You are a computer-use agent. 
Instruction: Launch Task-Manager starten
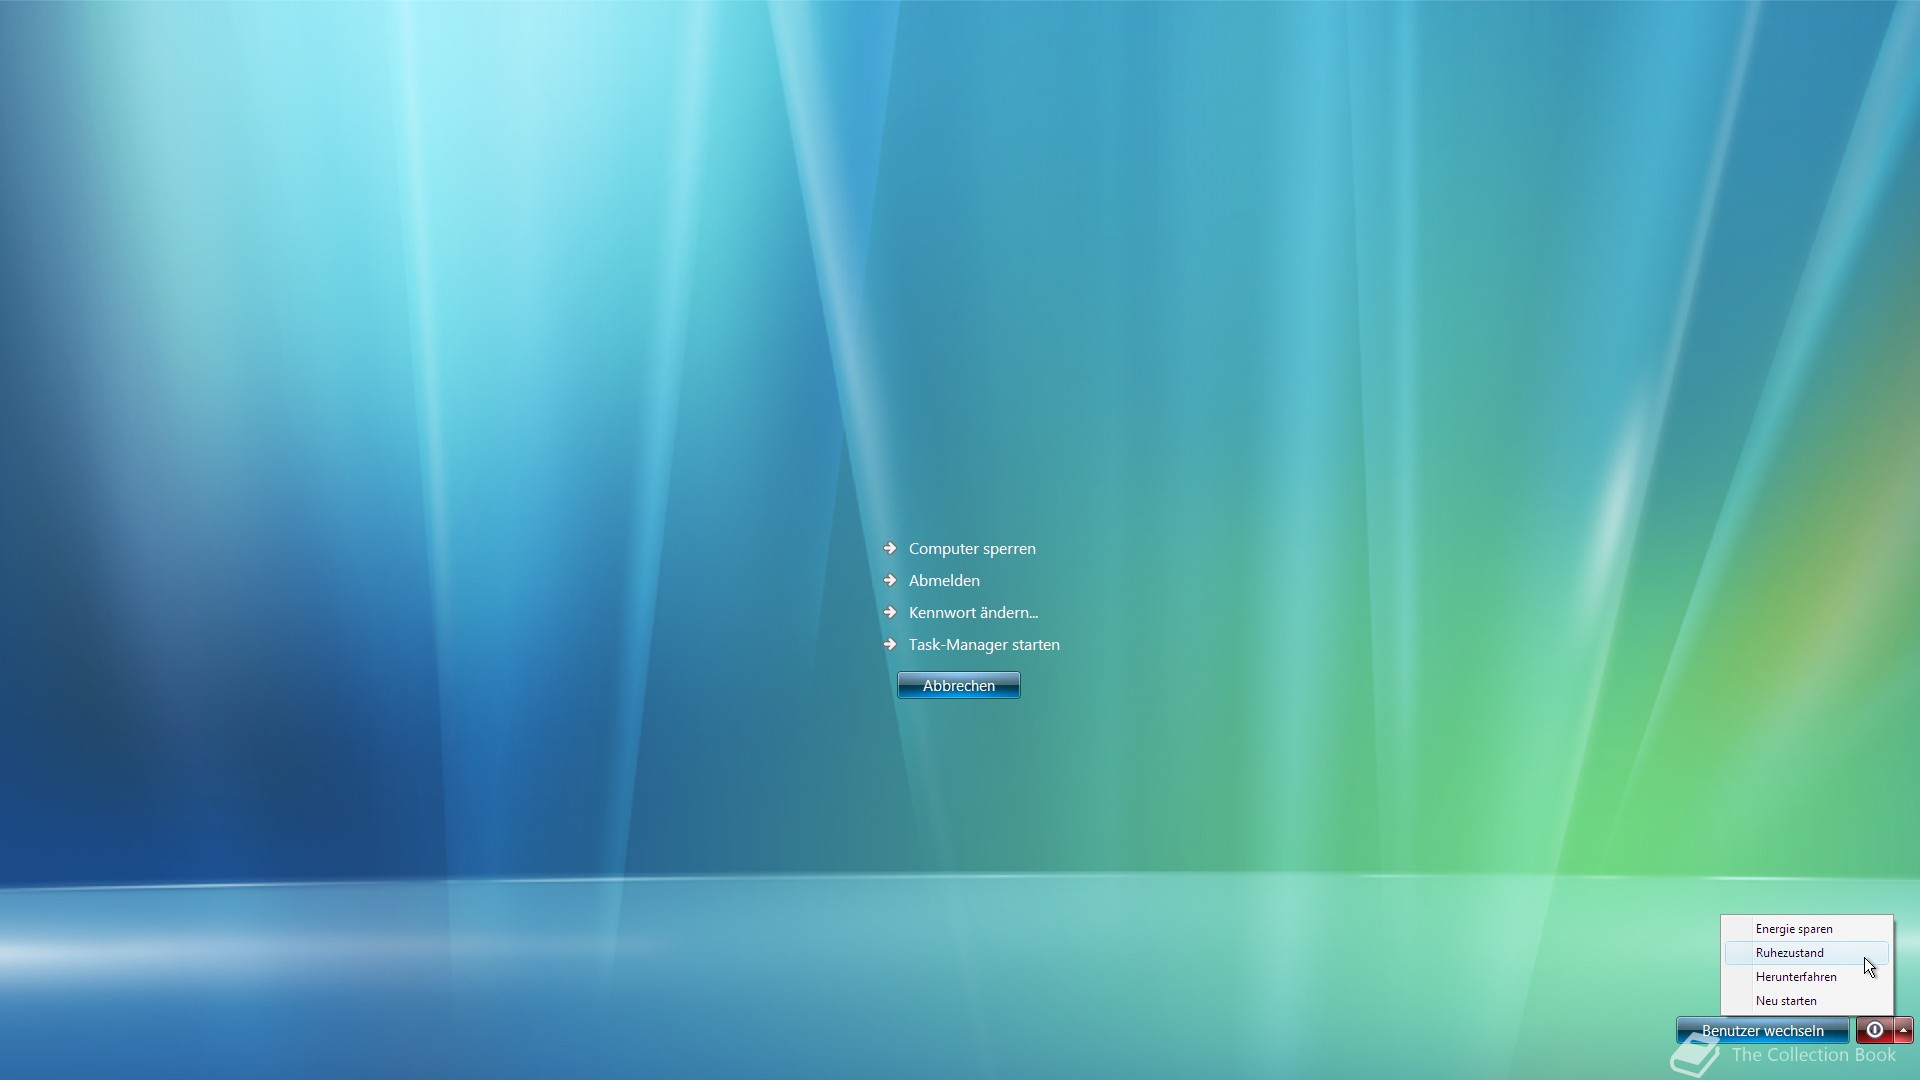[x=984, y=645]
